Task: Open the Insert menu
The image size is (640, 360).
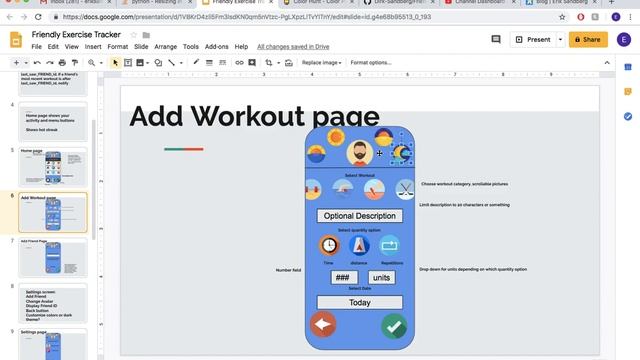Action: pos(93,47)
